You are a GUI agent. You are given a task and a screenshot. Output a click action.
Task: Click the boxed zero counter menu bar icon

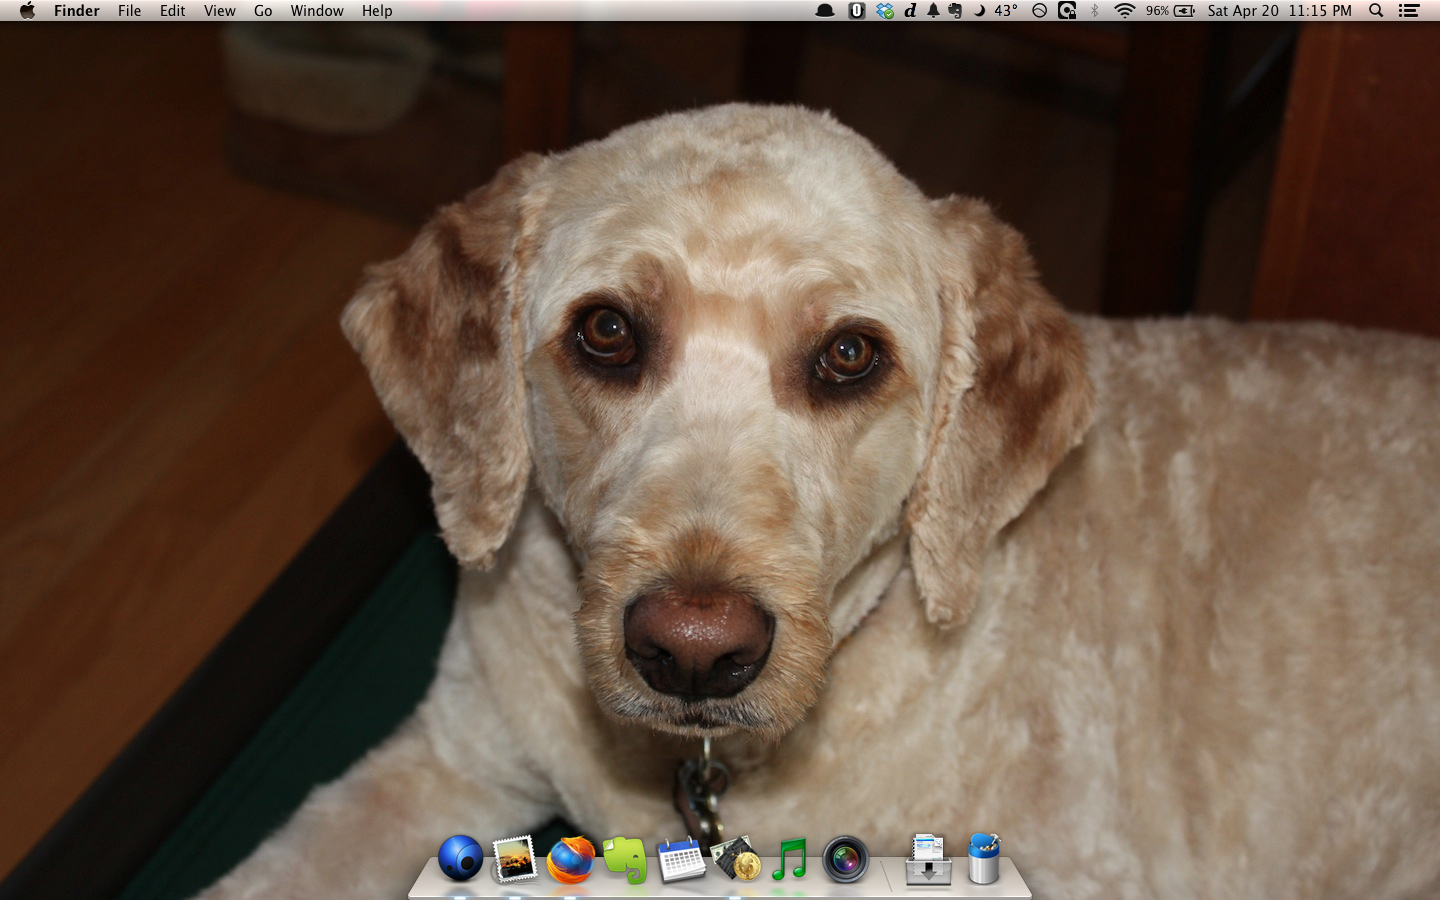point(856,11)
